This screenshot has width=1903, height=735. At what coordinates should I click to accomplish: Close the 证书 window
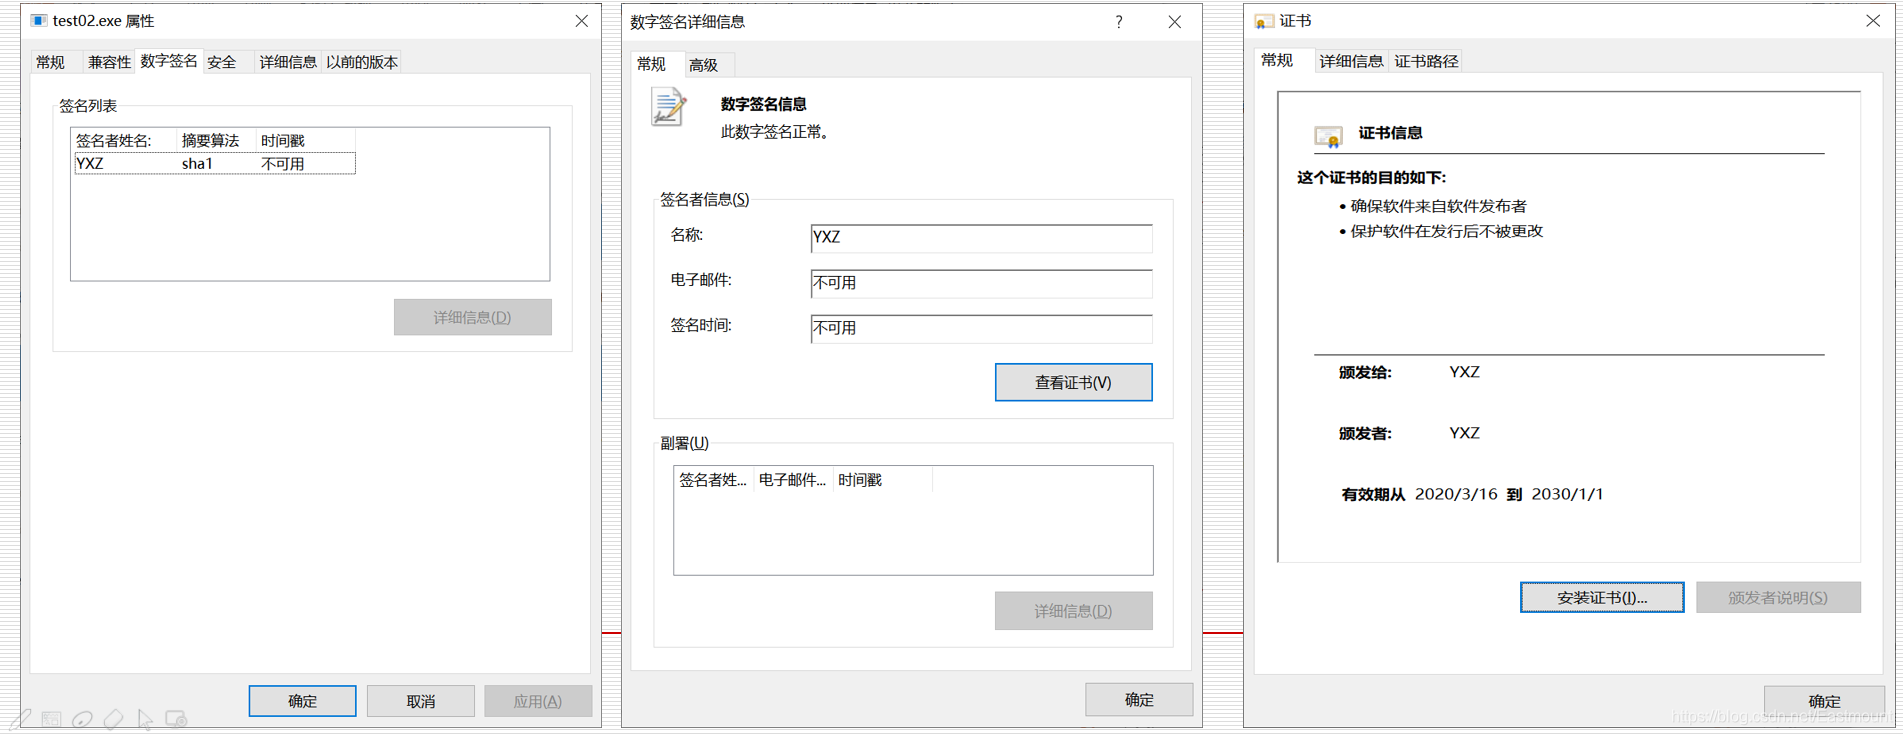point(1873,21)
